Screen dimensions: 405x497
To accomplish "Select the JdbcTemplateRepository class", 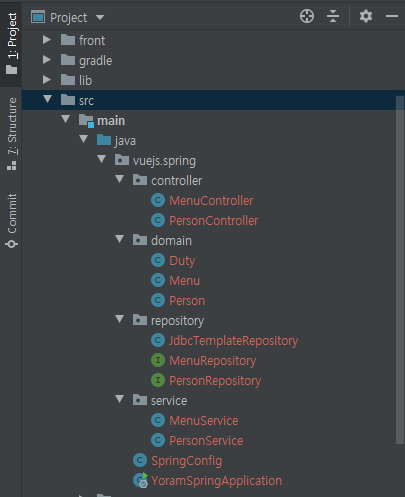I will tap(233, 341).
